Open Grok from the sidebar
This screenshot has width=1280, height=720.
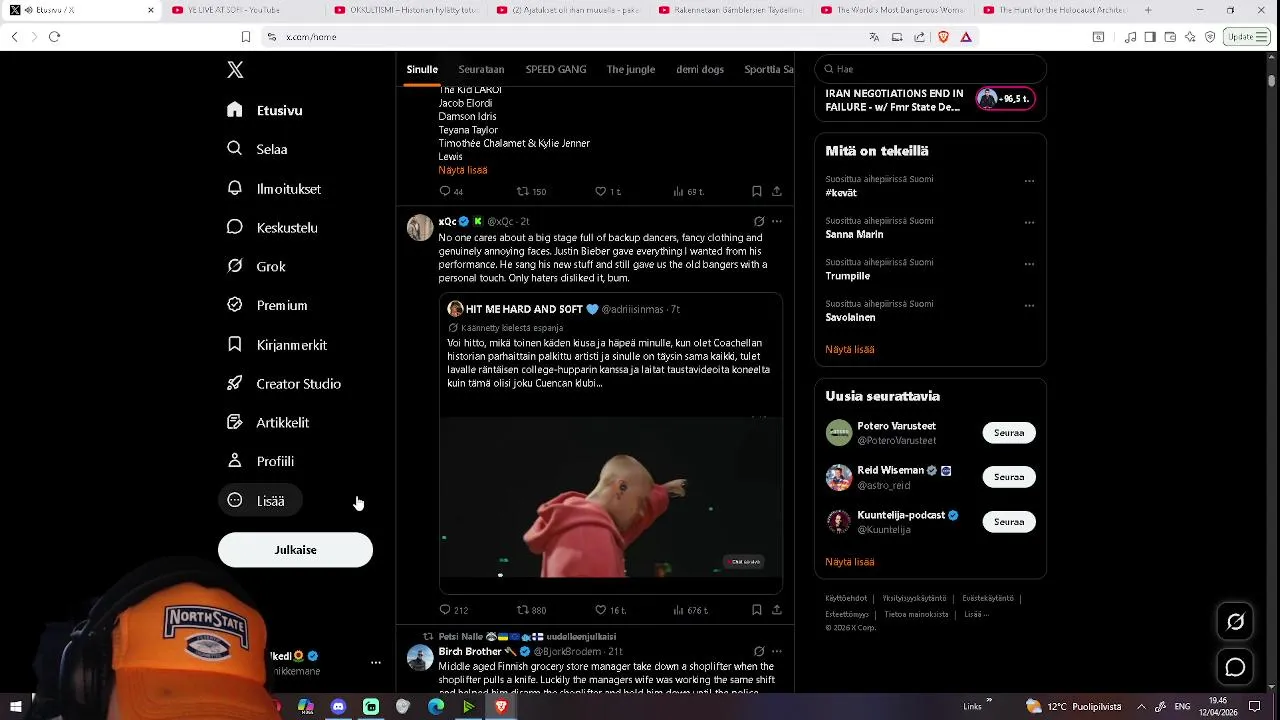[256, 266]
